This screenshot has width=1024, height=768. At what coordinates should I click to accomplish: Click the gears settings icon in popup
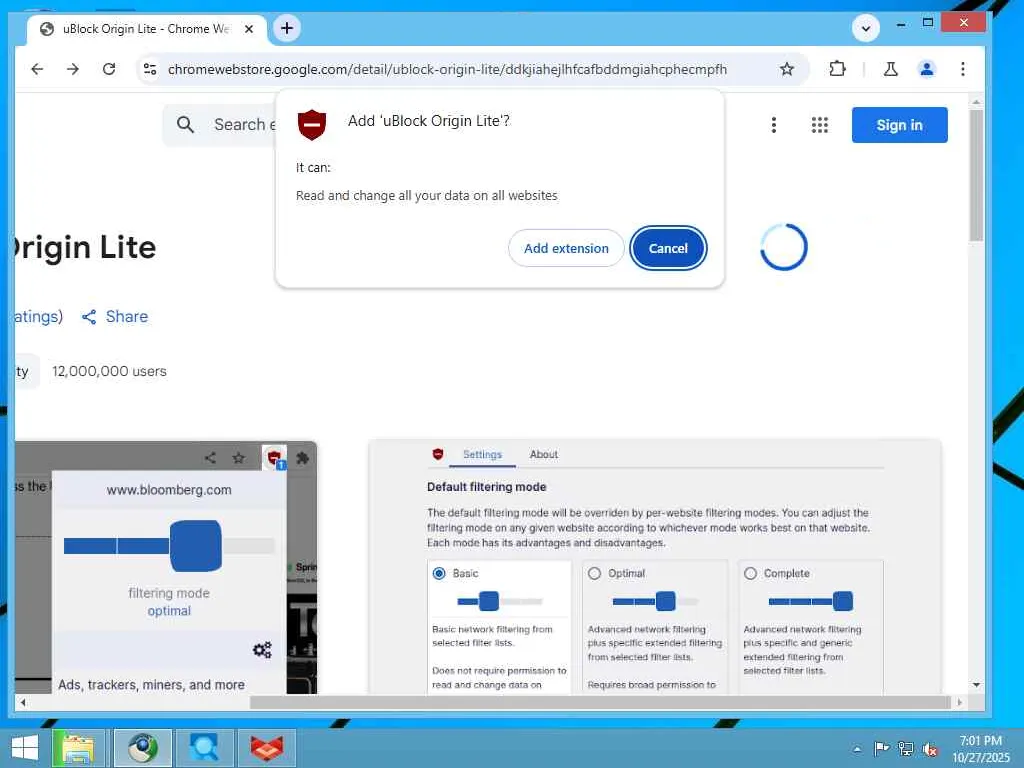[x=262, y=650]
